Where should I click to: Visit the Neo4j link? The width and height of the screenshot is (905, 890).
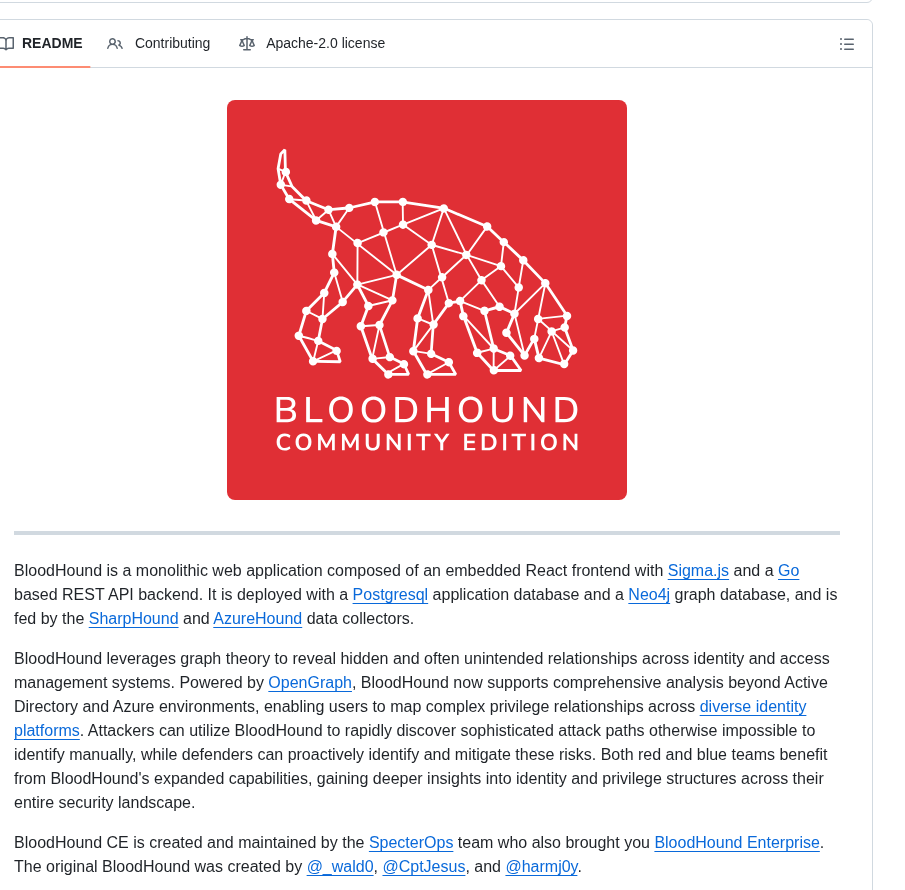649,595
